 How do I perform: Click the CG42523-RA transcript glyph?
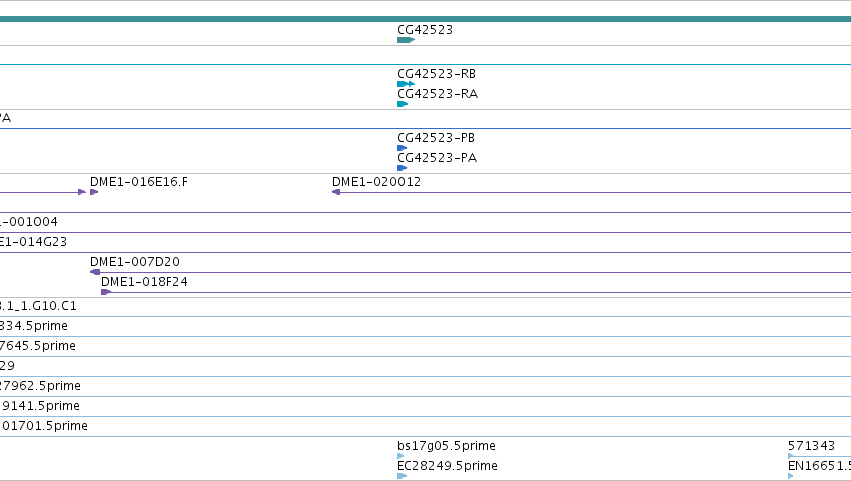coord(403,104)
